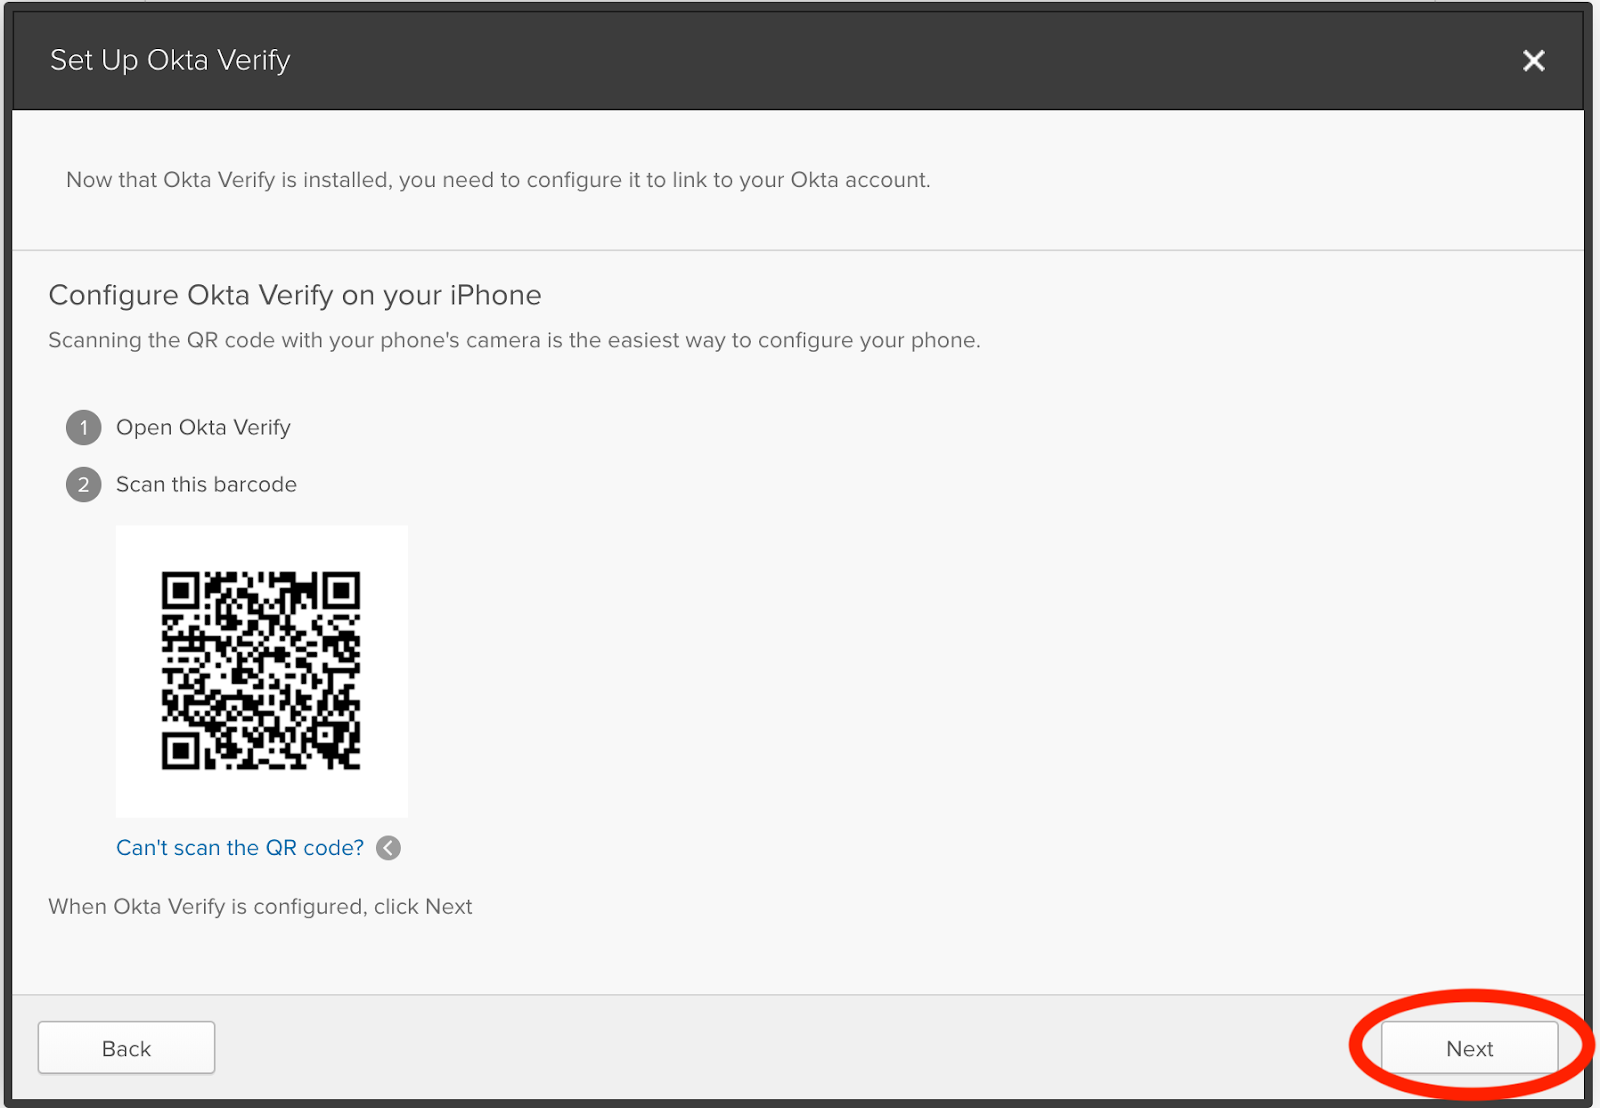The height and width of the screenshot is (1108, 1600).
Task: Close the Set Up Okta Verify dialog
Action: point(1533,61)
